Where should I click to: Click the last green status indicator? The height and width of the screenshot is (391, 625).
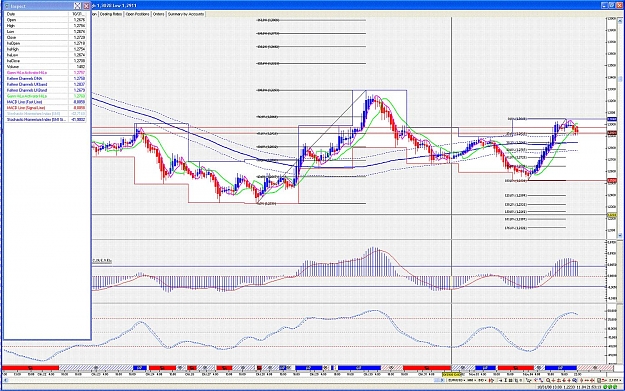(x=615, y=387)
